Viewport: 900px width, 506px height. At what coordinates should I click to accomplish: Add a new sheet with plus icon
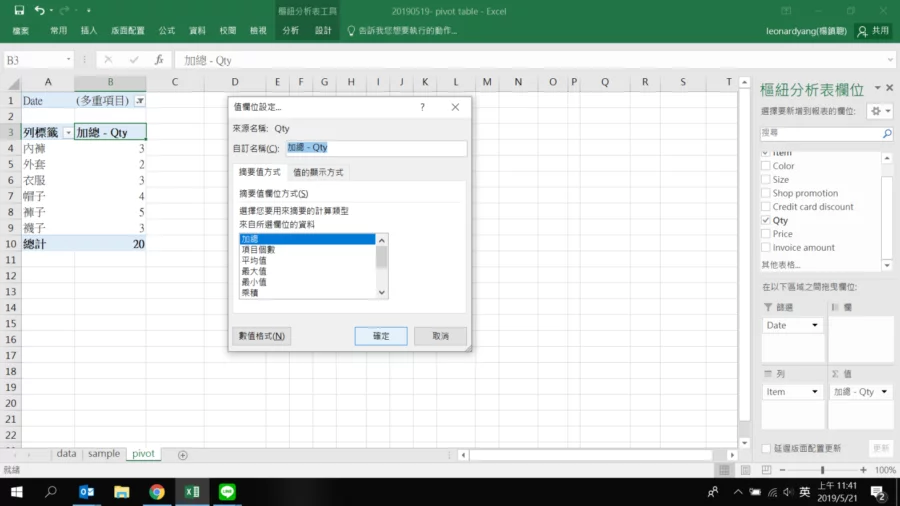click(183, 455)
